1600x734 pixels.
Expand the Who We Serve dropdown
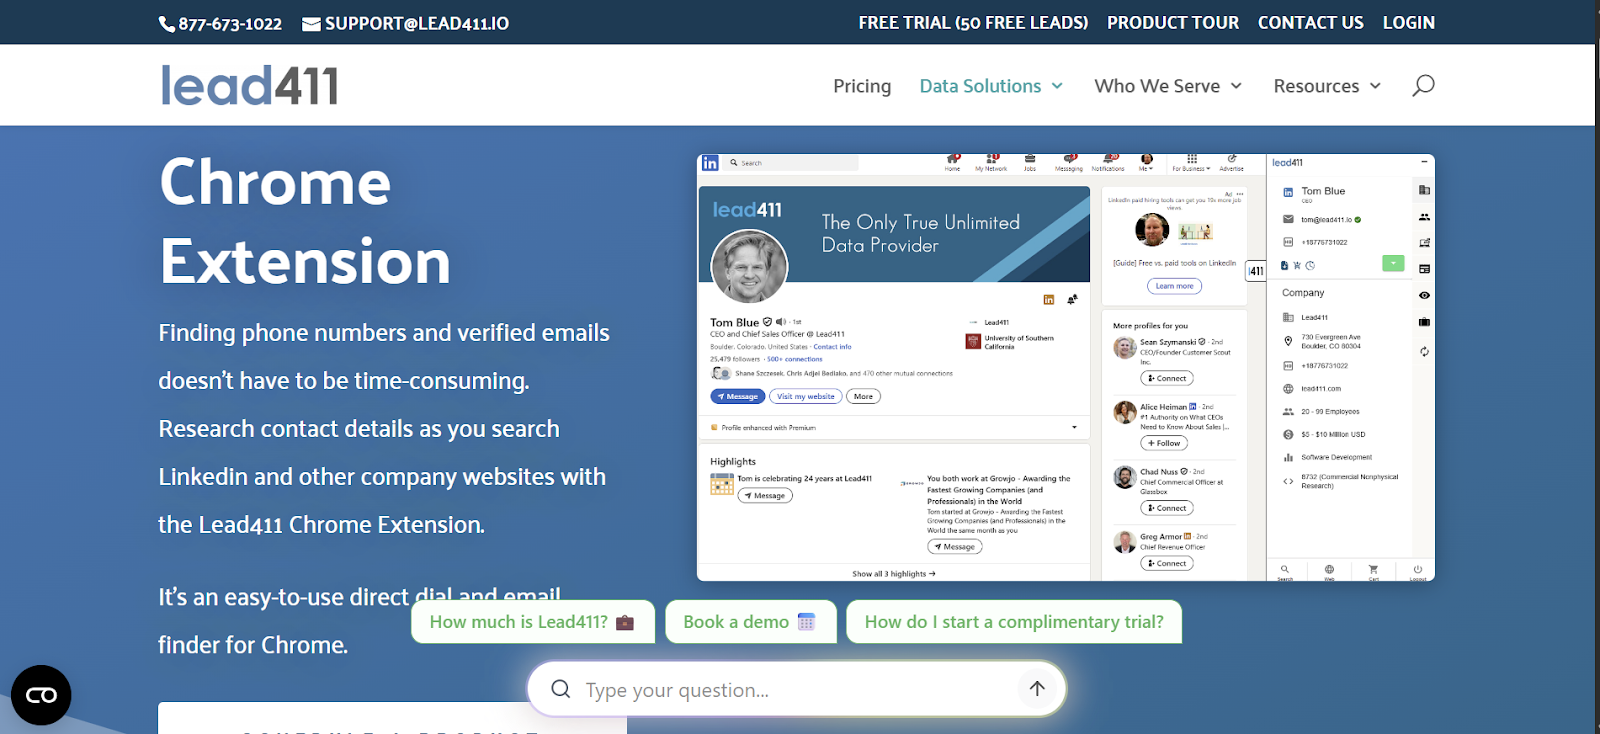tap(1168, 86)
